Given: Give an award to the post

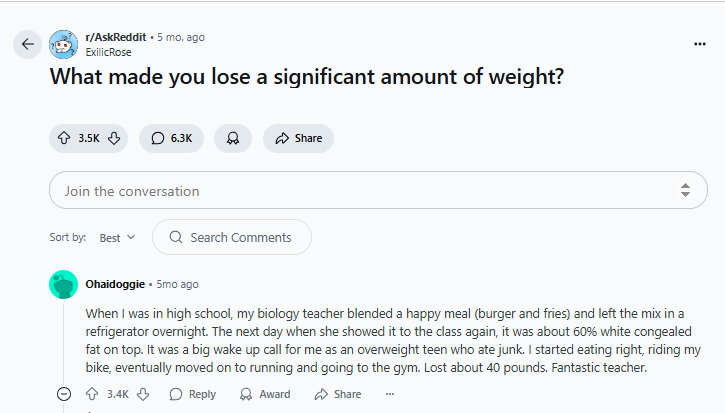Looking at the screenshot, I should click(233, 138).
